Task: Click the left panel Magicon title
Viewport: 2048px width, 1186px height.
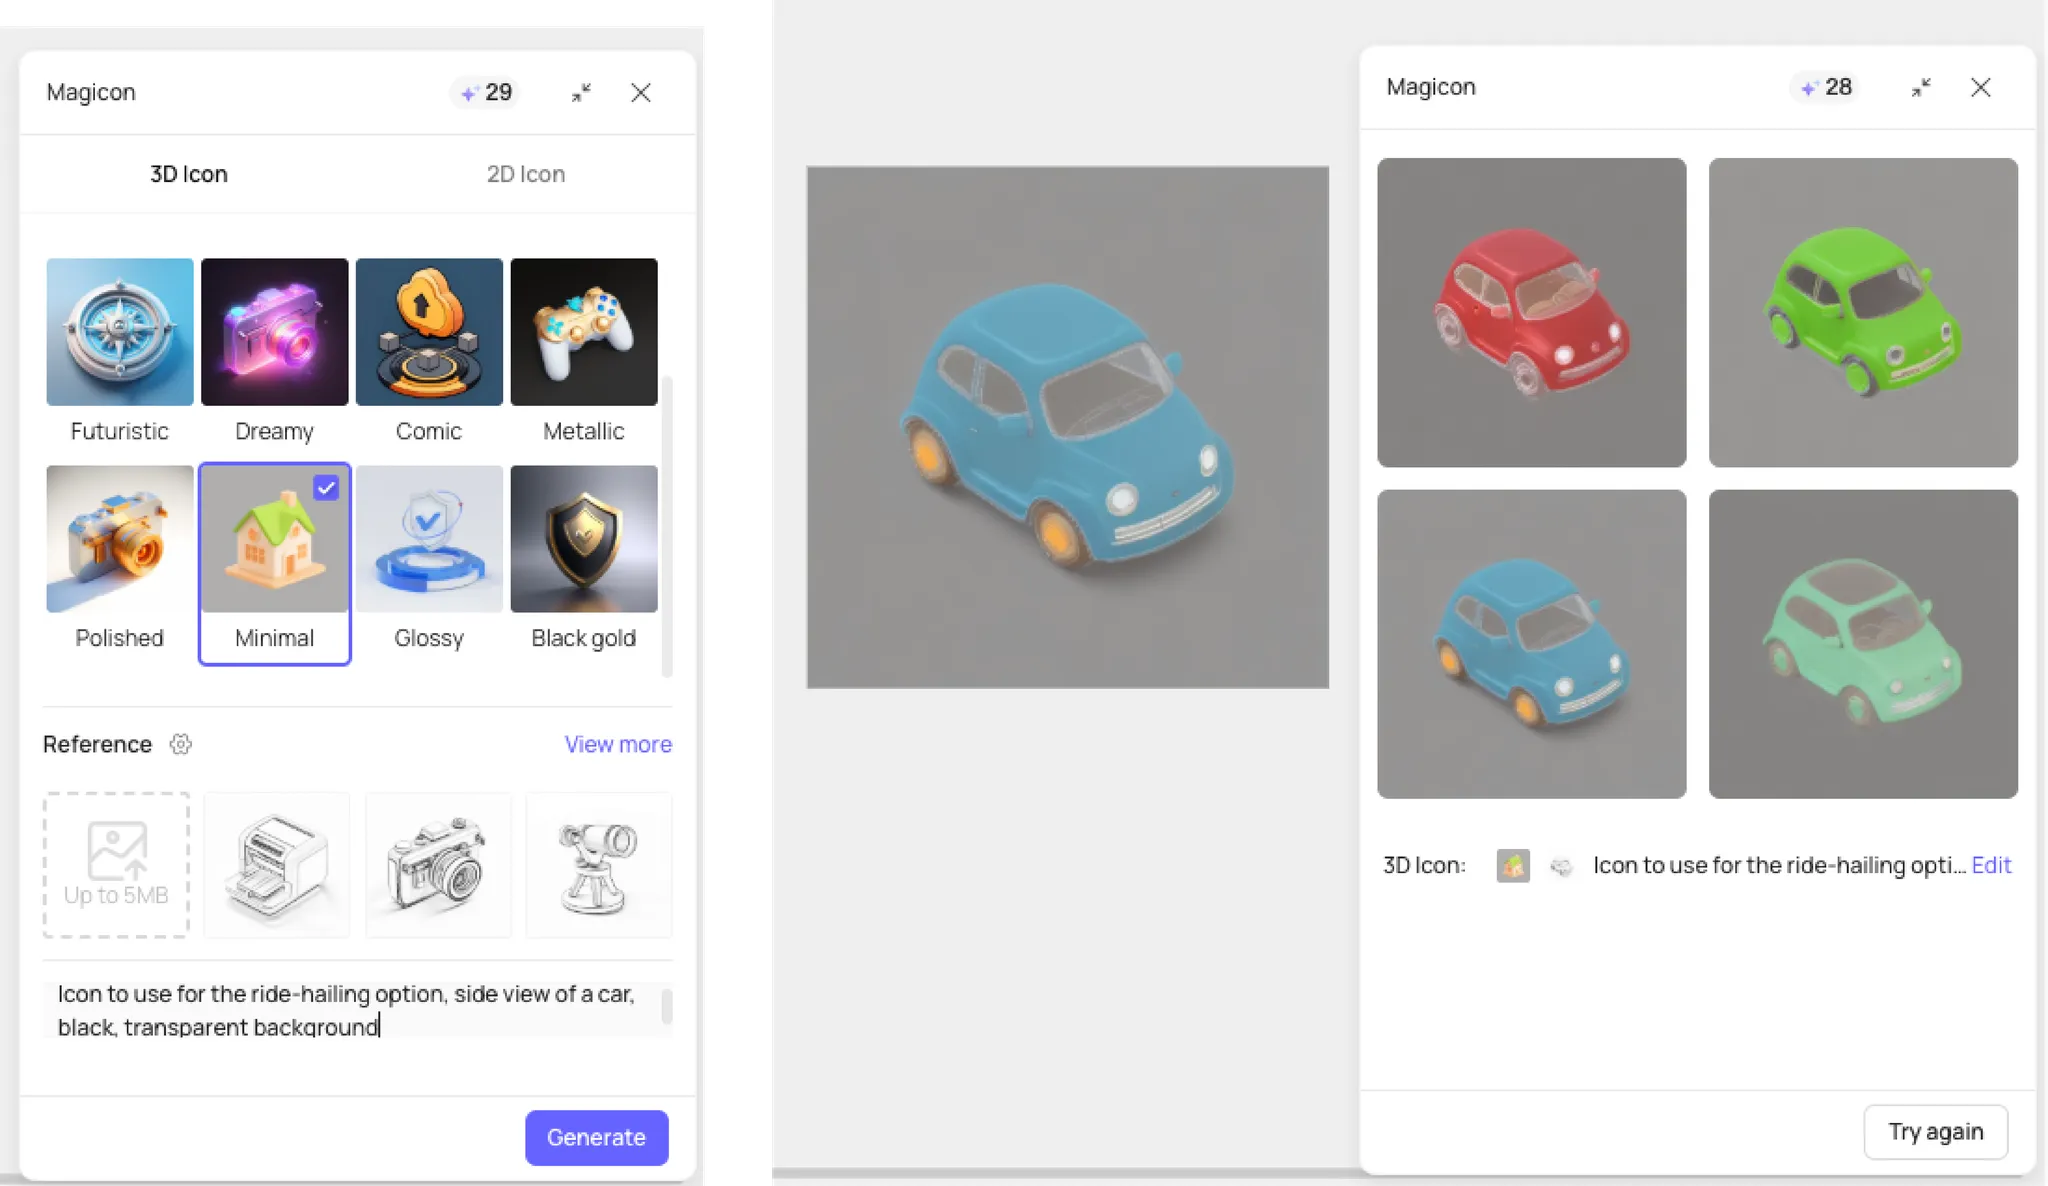Action: [91, 92]
